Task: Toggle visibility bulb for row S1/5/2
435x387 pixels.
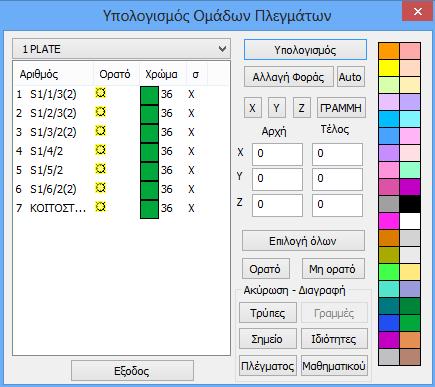Action: point(100,169)
